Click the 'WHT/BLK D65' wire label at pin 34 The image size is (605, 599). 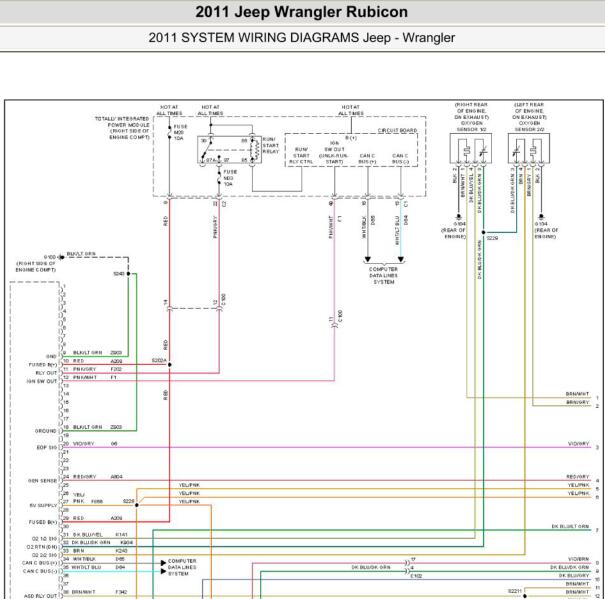[x=100, y=559]
